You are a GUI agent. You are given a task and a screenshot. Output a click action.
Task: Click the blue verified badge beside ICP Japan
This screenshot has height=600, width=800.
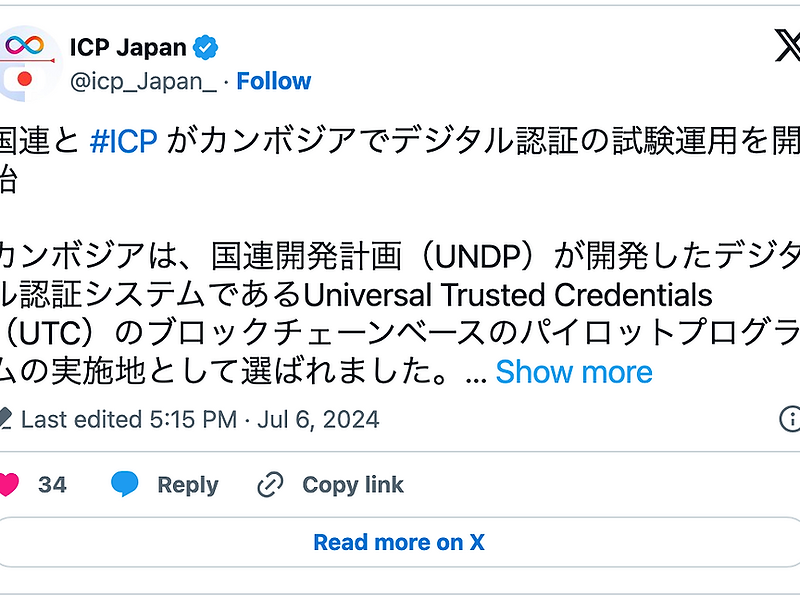click(x=207, y=45)
